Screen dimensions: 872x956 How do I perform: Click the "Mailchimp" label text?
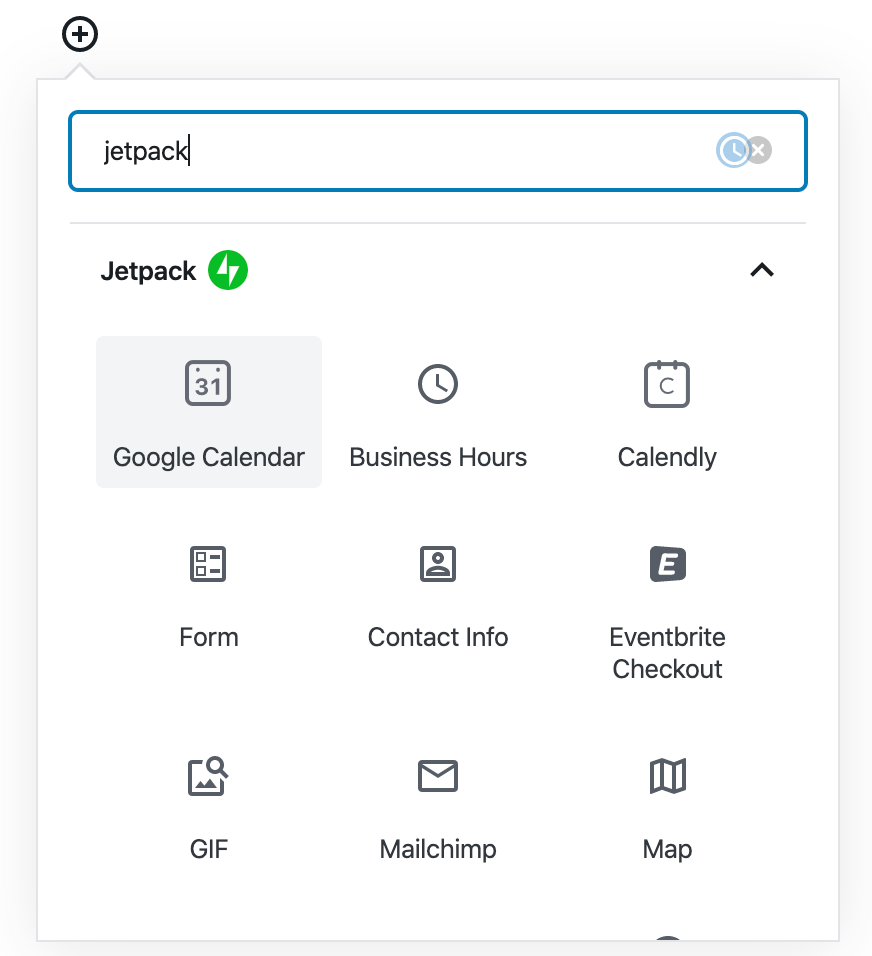[x=438, y=849]
